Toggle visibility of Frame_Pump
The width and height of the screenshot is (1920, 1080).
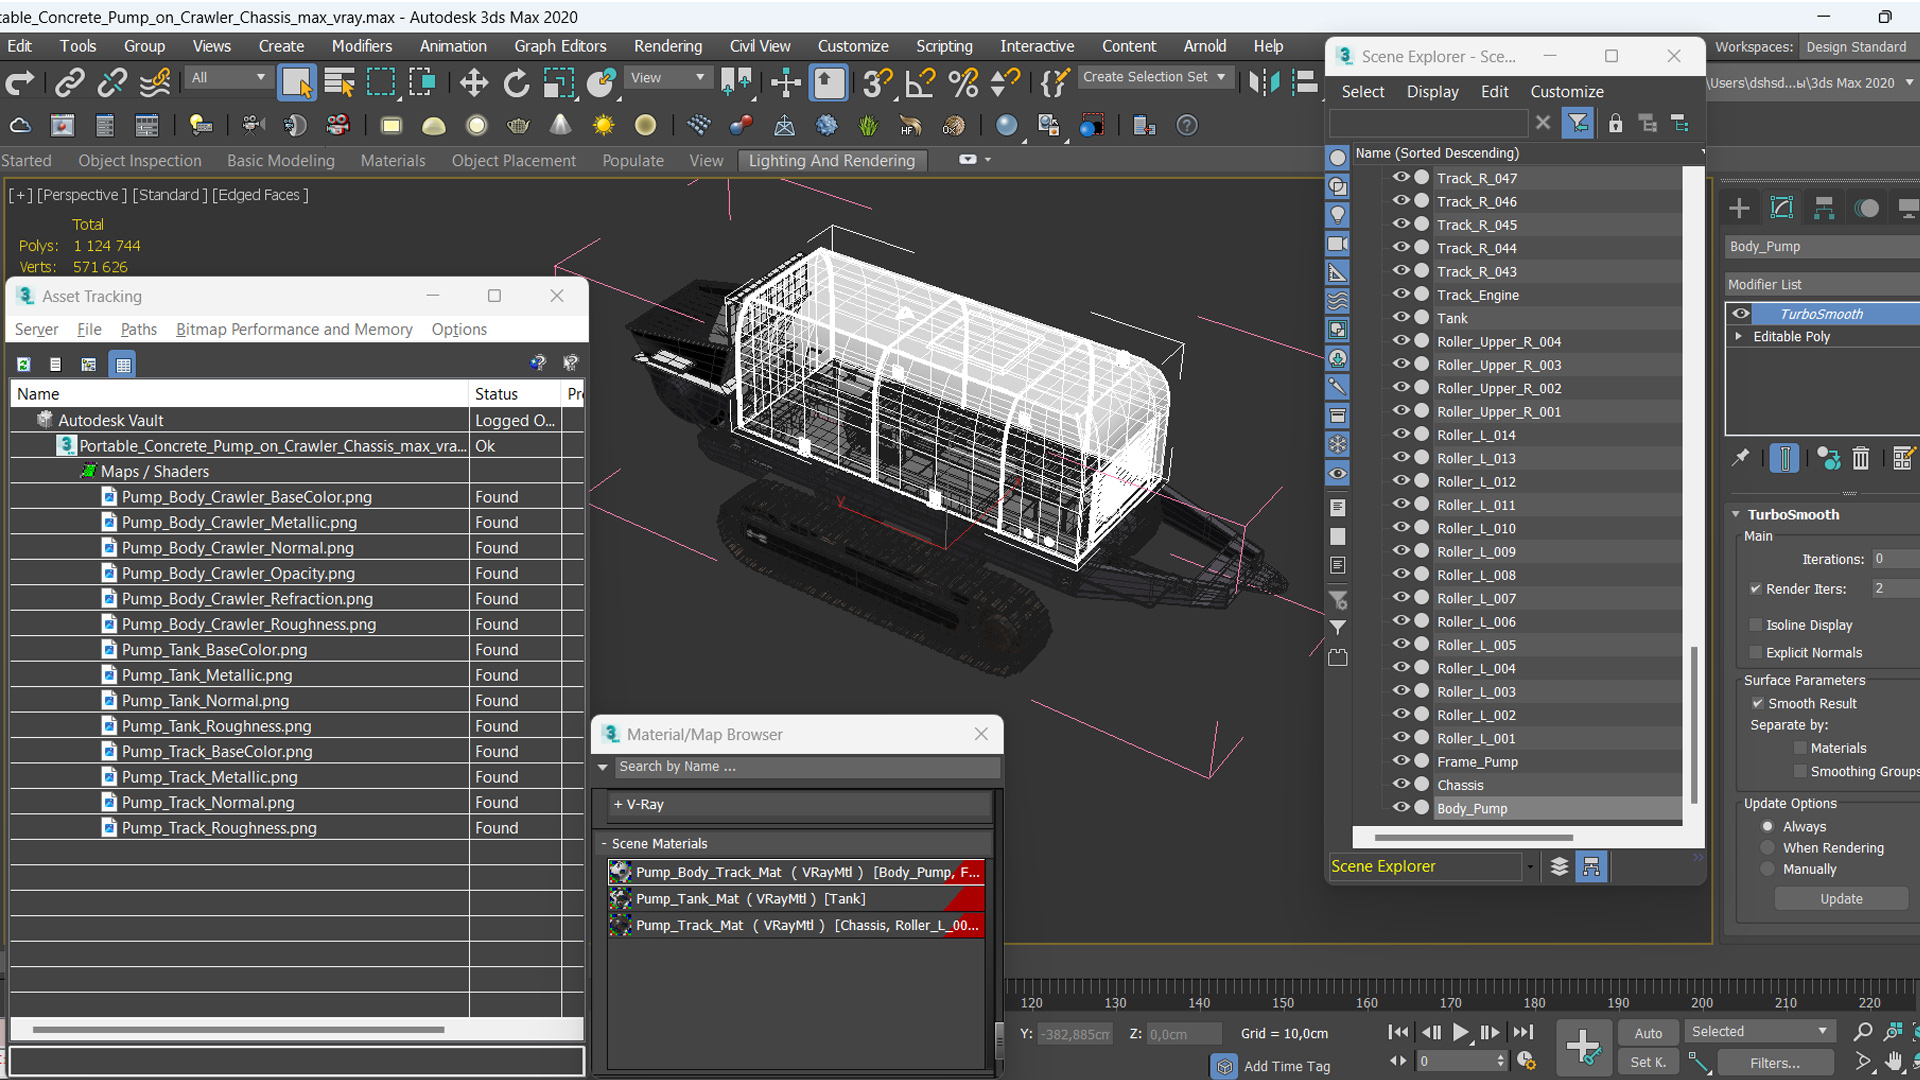pyautogui.click(x=1400, y=761)
